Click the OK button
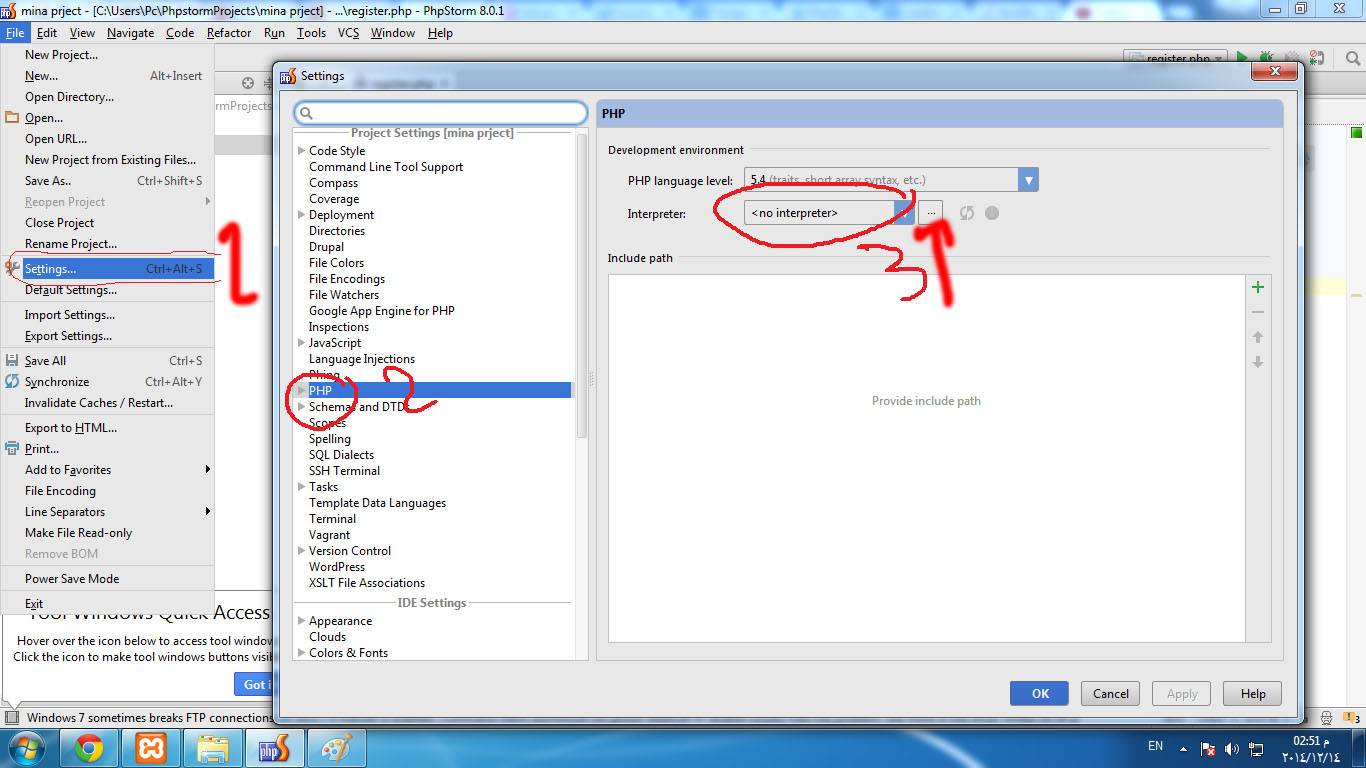Image resolution: width=1366 pixels, height=768 pixels. point(1039,694)
